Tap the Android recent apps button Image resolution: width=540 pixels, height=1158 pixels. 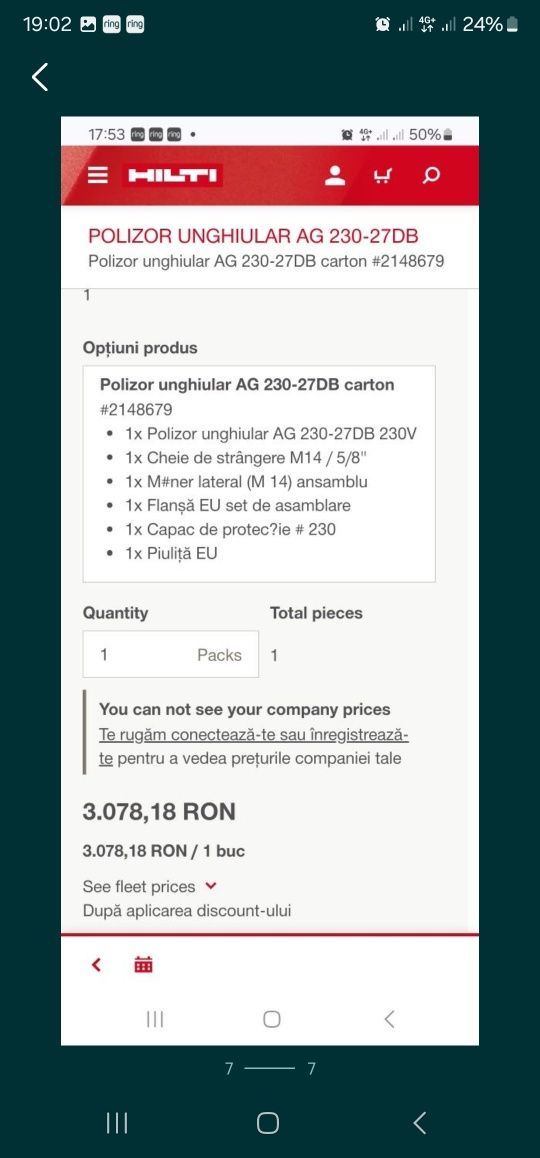point(117,1123)
